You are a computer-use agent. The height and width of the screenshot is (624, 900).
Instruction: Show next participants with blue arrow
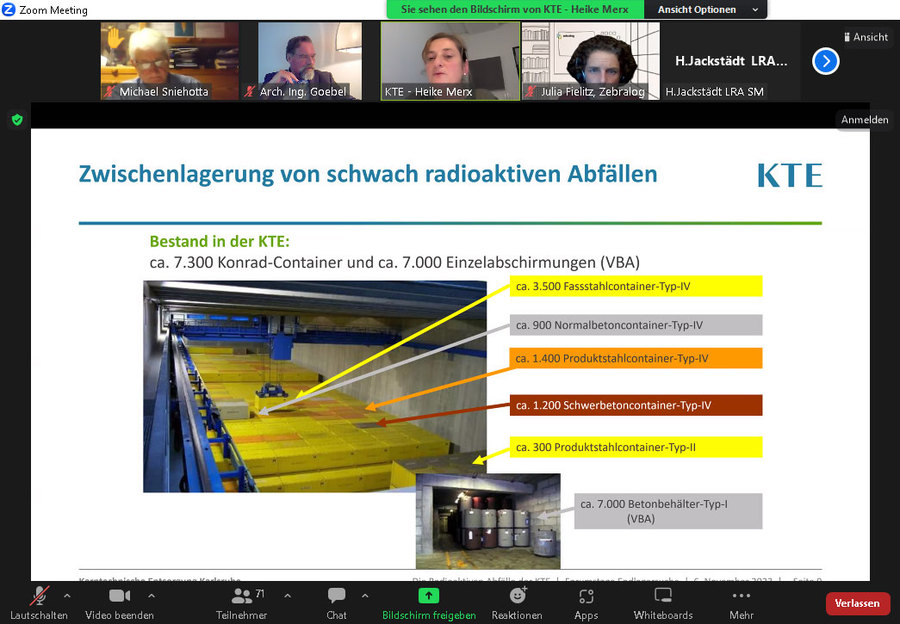click(825, 61)
